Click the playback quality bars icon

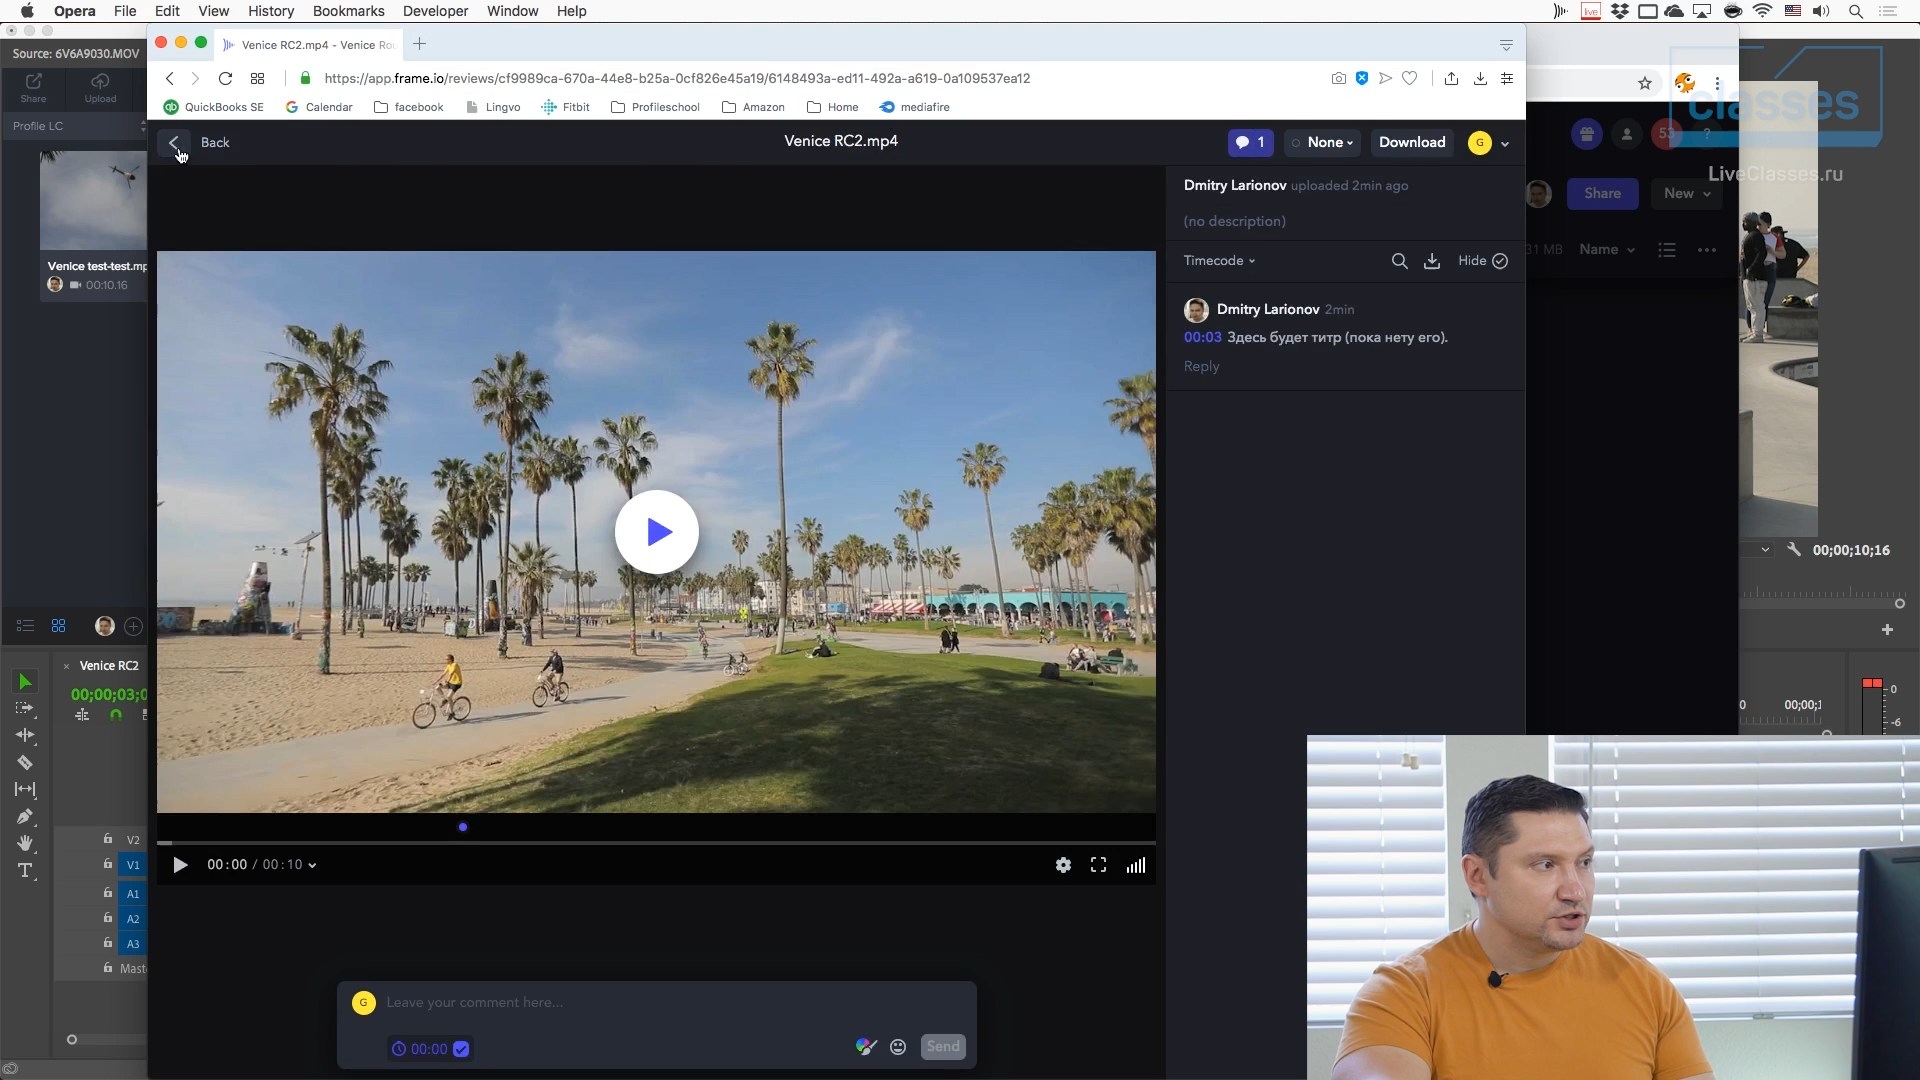point(1135,865)
